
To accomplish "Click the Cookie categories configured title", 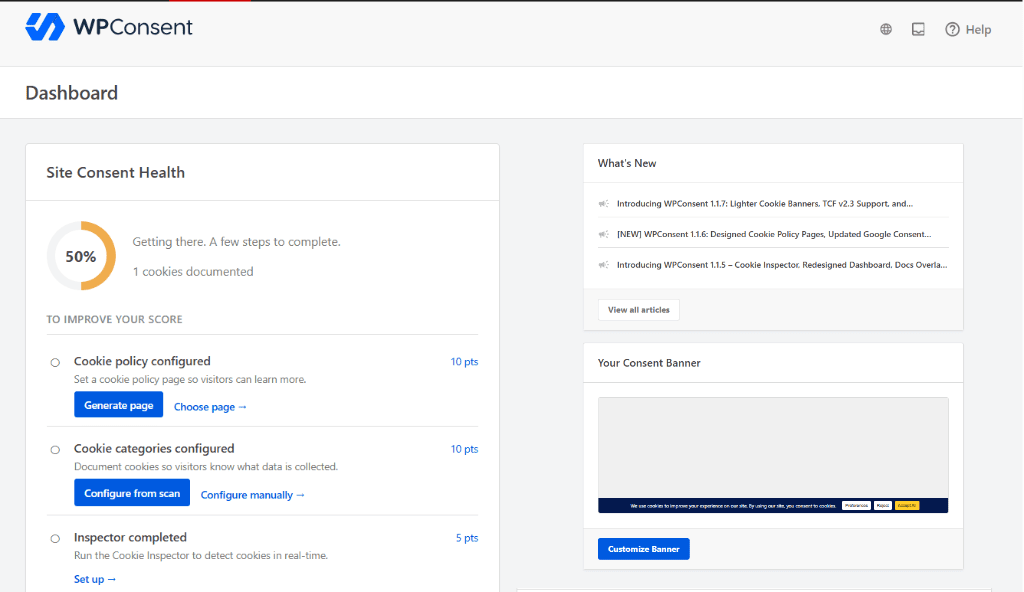I will tap(154, 449).
